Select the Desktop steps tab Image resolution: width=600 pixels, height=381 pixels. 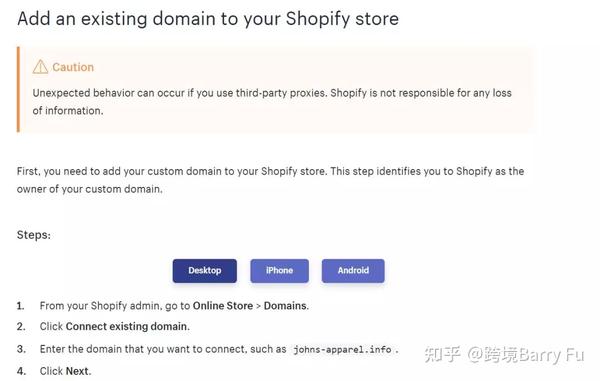(x=205, y=270)
